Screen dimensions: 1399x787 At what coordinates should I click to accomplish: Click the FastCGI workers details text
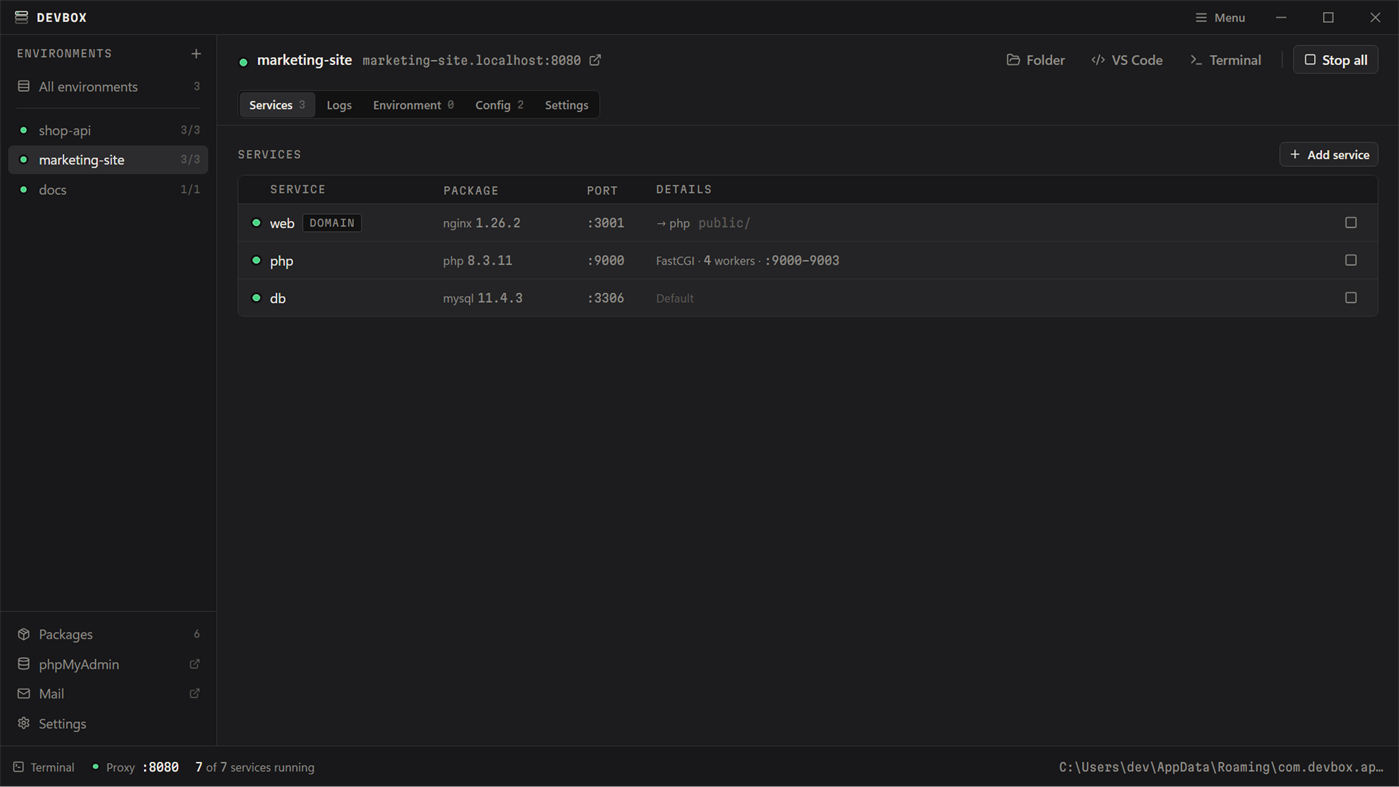point(748,261)
